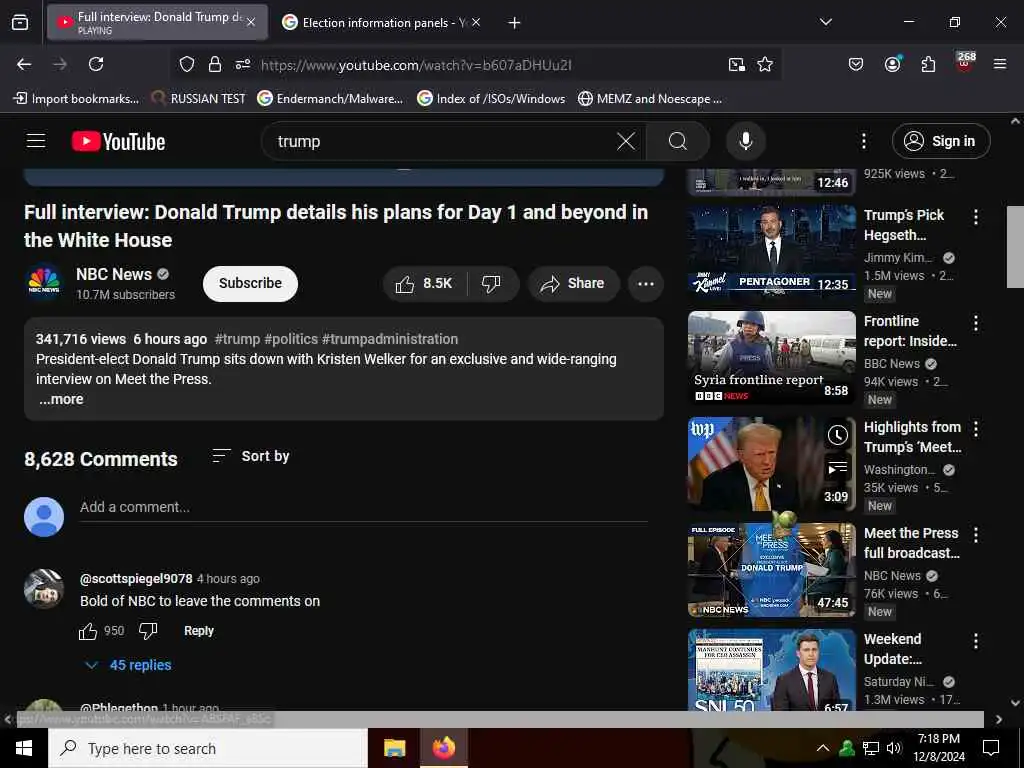Dislike the video with thumbs down
This screenshot has width=1024, height=768.
pyautogui.click(x=491, y=283)
